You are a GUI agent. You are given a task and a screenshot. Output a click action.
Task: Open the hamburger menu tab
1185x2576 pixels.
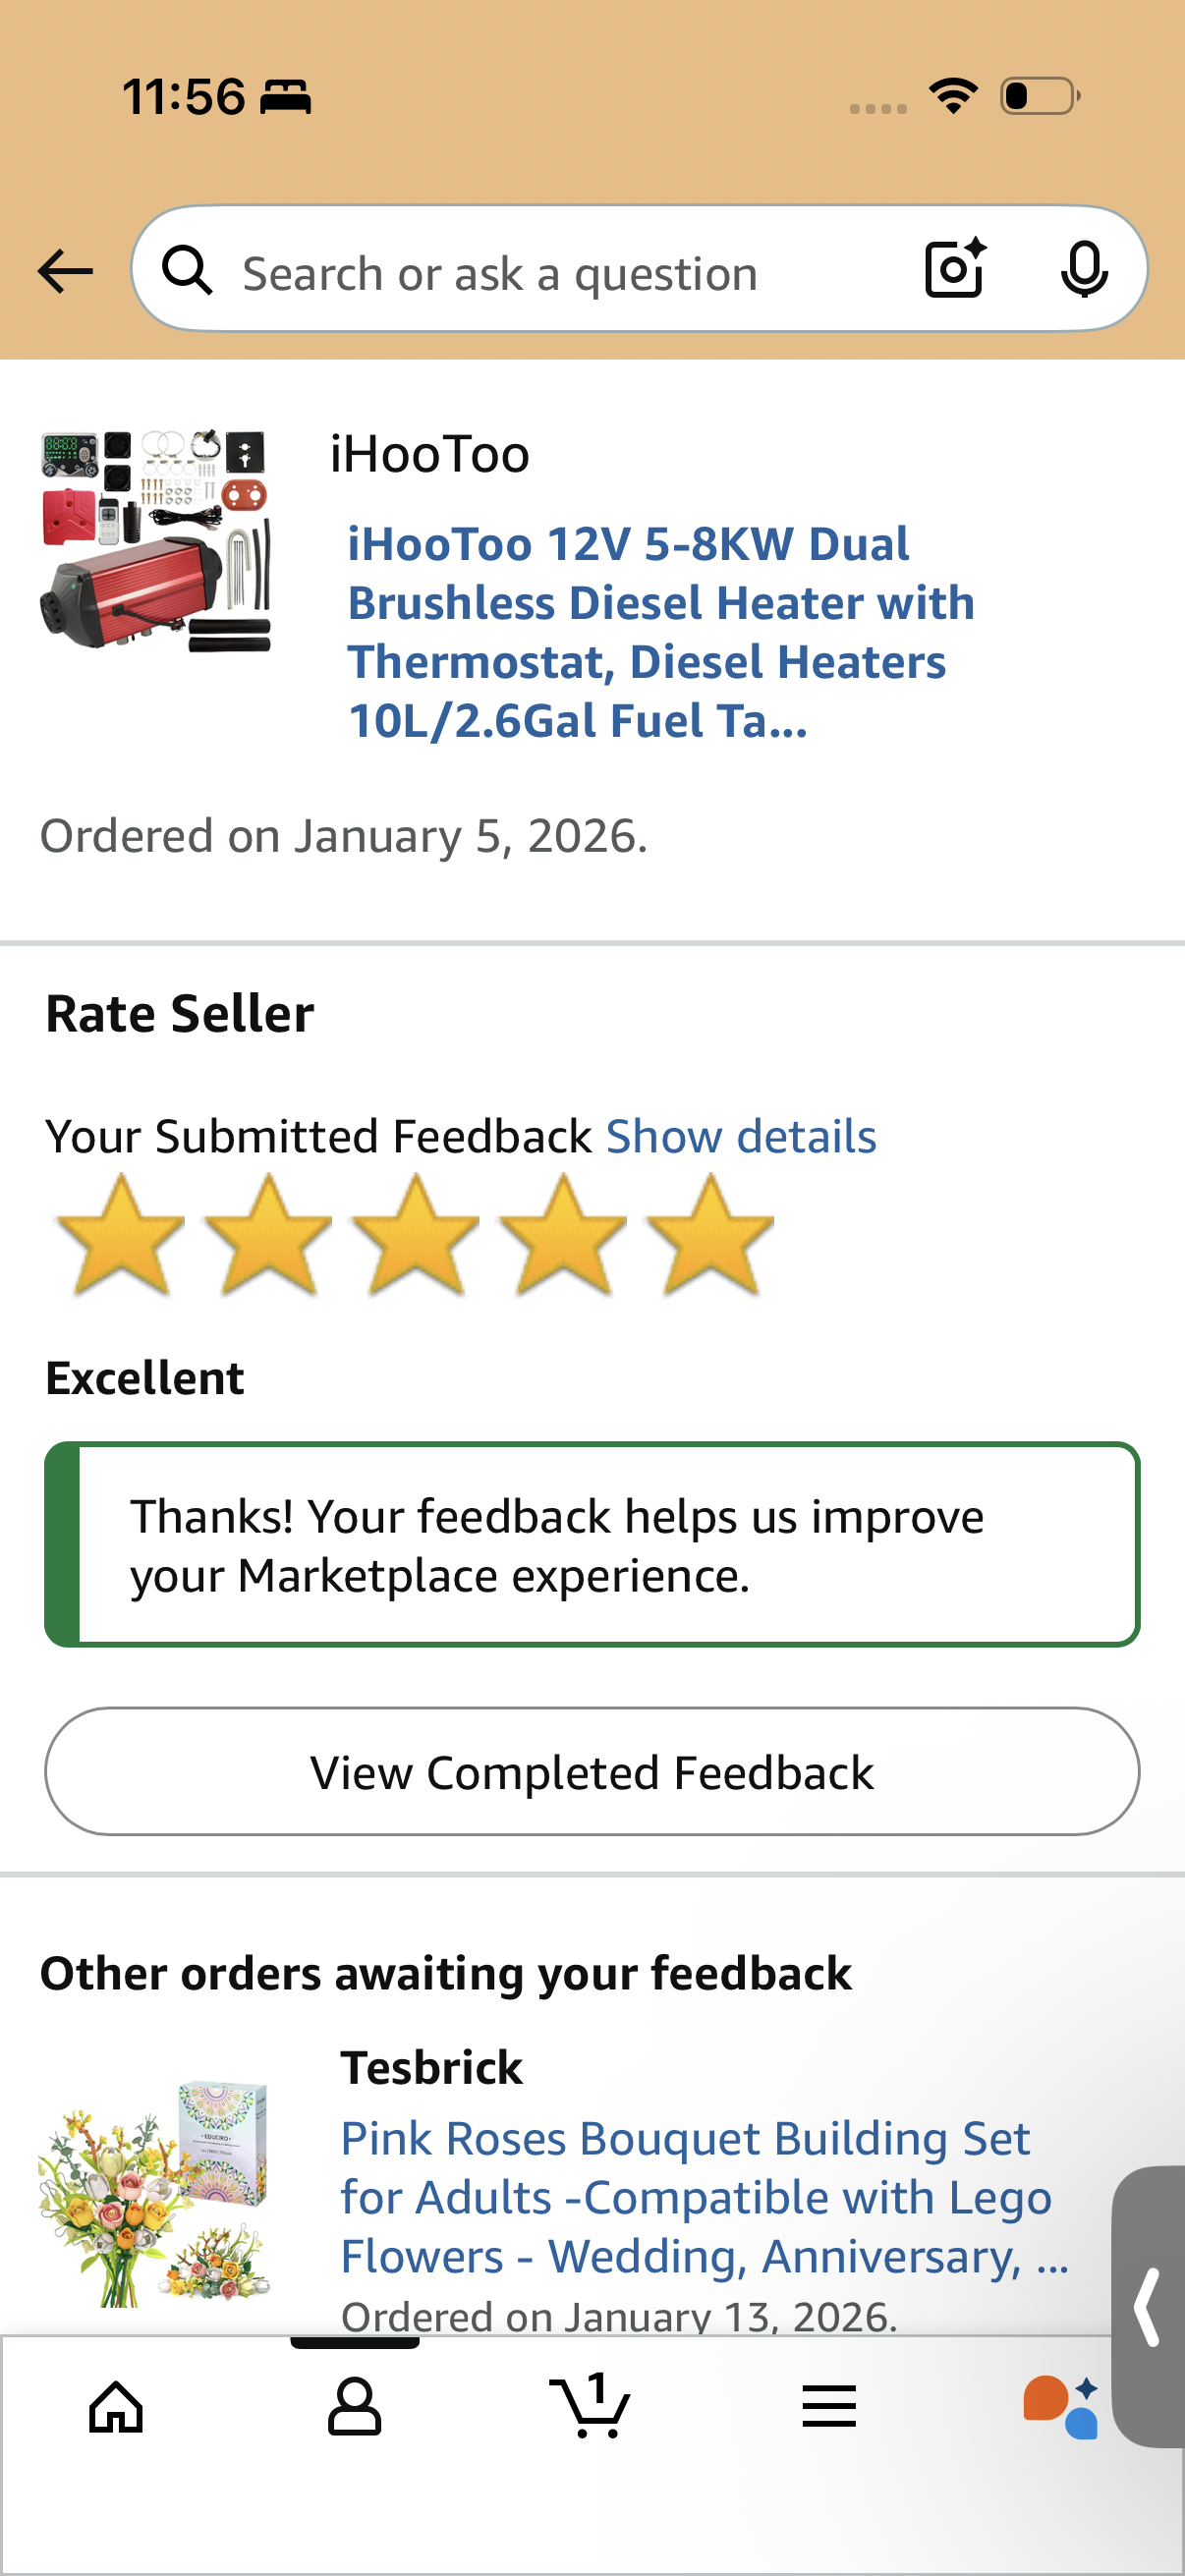pyautogui.click(x=829, y=2406)
